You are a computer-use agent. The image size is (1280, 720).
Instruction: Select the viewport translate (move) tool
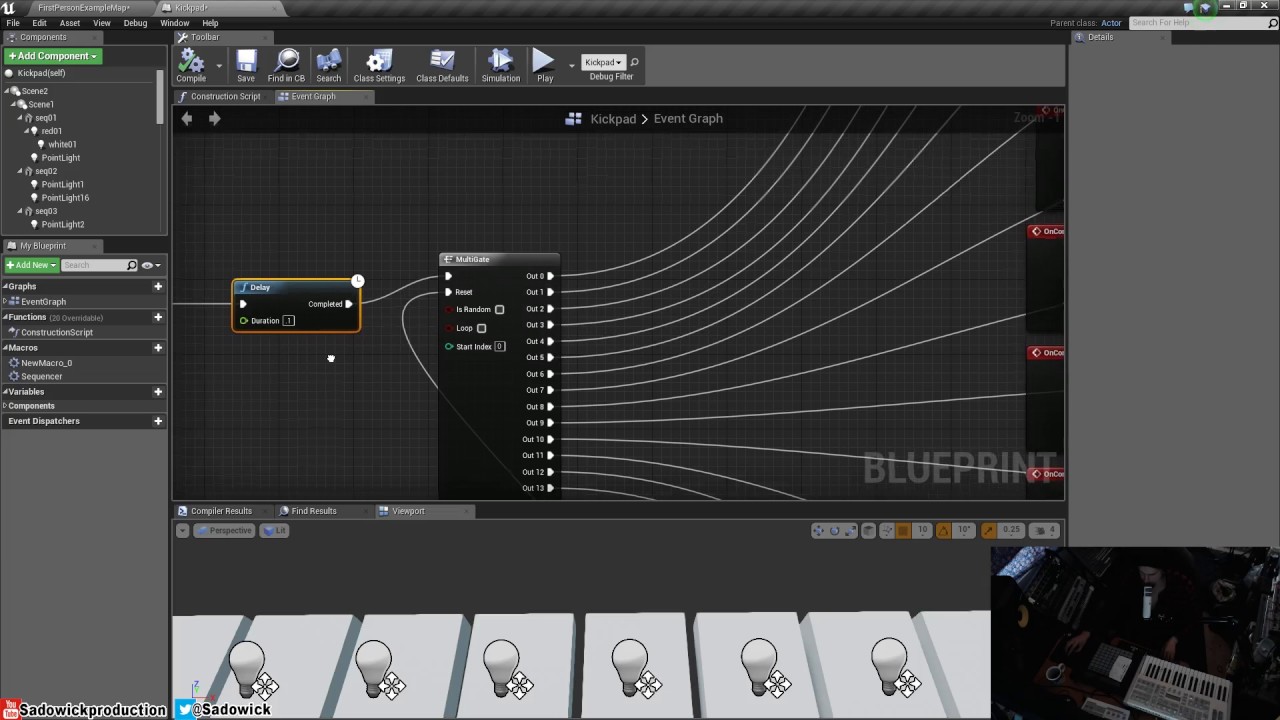(x=818, y=530)
